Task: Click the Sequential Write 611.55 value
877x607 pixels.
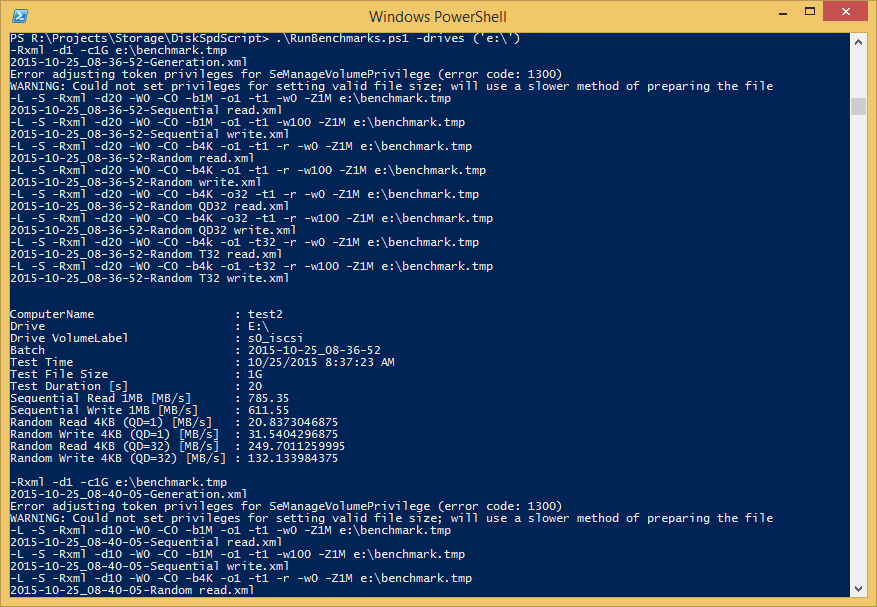Action: [x=268, y=410]
